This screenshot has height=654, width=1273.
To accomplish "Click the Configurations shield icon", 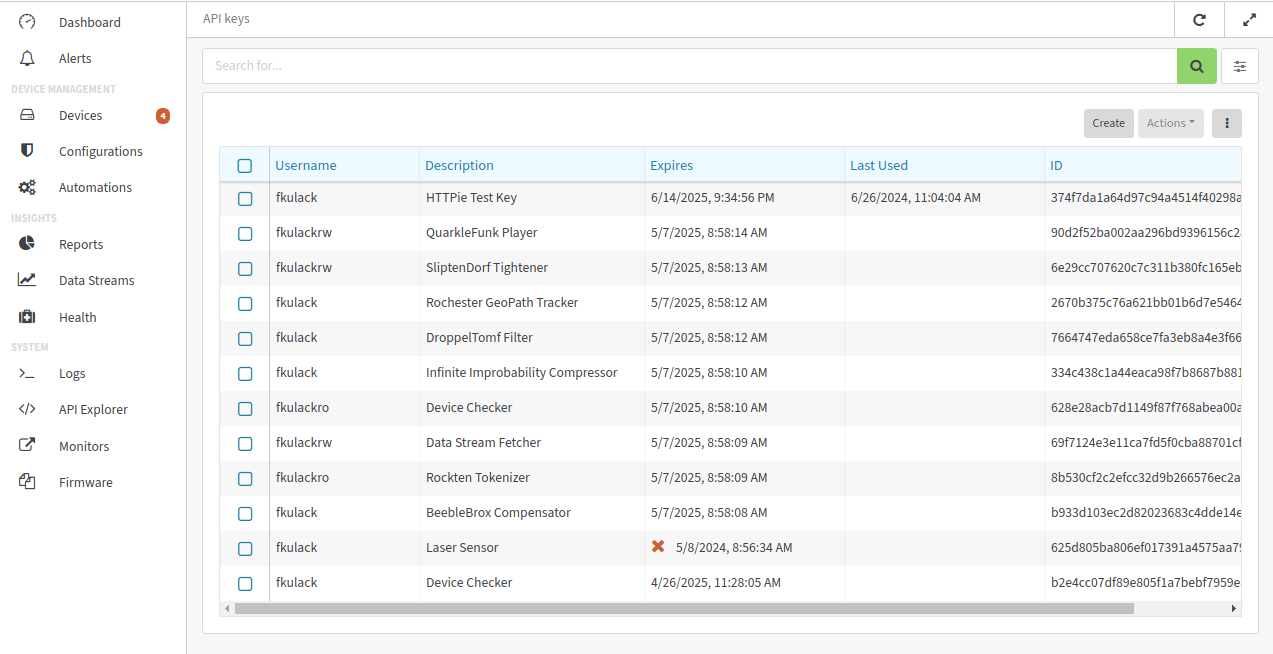I will [x=27, y=151].
